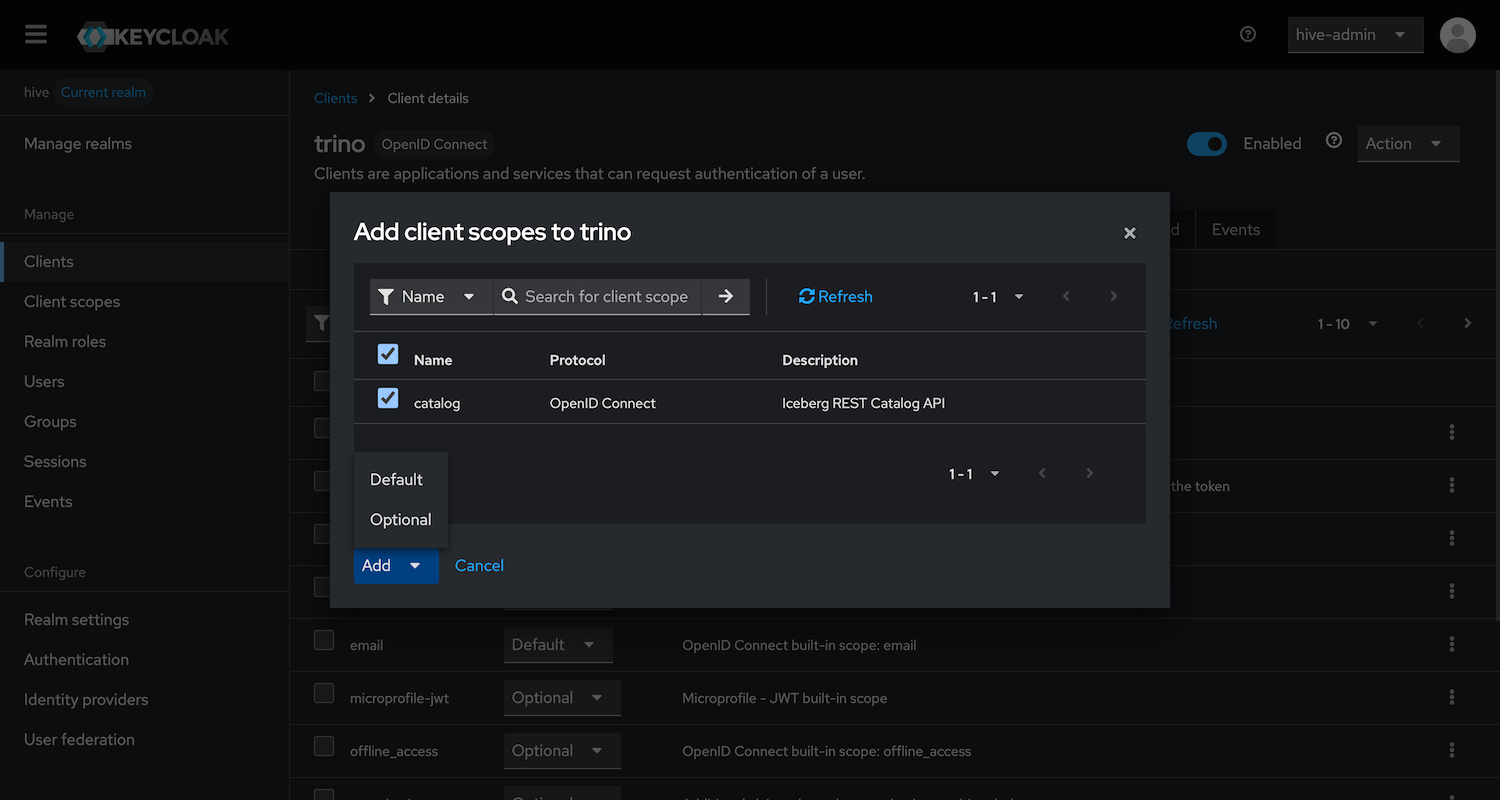The width and height of the screenshot is (1500, 800).
Task: Open the Action dropdown
Action: tap(1408, 144)
